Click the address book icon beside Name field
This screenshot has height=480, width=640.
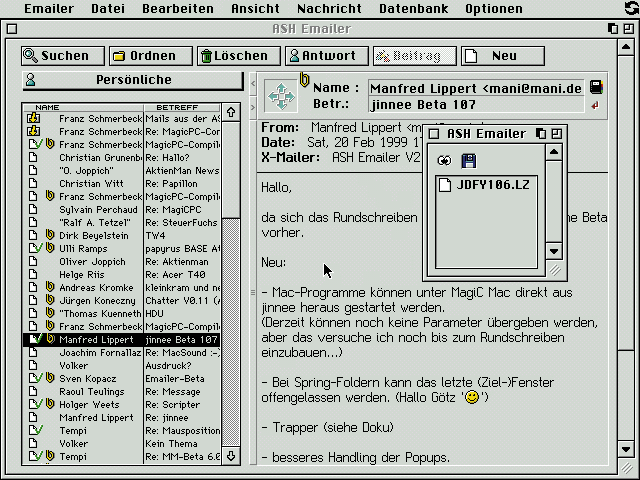click(x=596, y=88)
